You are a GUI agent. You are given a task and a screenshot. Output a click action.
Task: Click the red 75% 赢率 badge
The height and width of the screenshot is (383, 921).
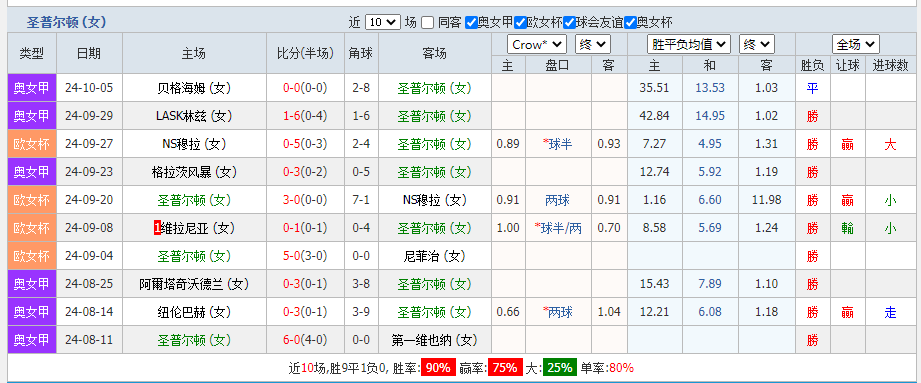click(x=506, y=368)
